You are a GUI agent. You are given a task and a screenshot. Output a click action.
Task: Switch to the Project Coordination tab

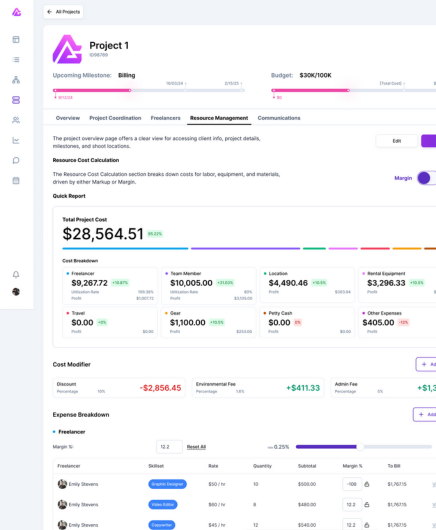point(115,118)
